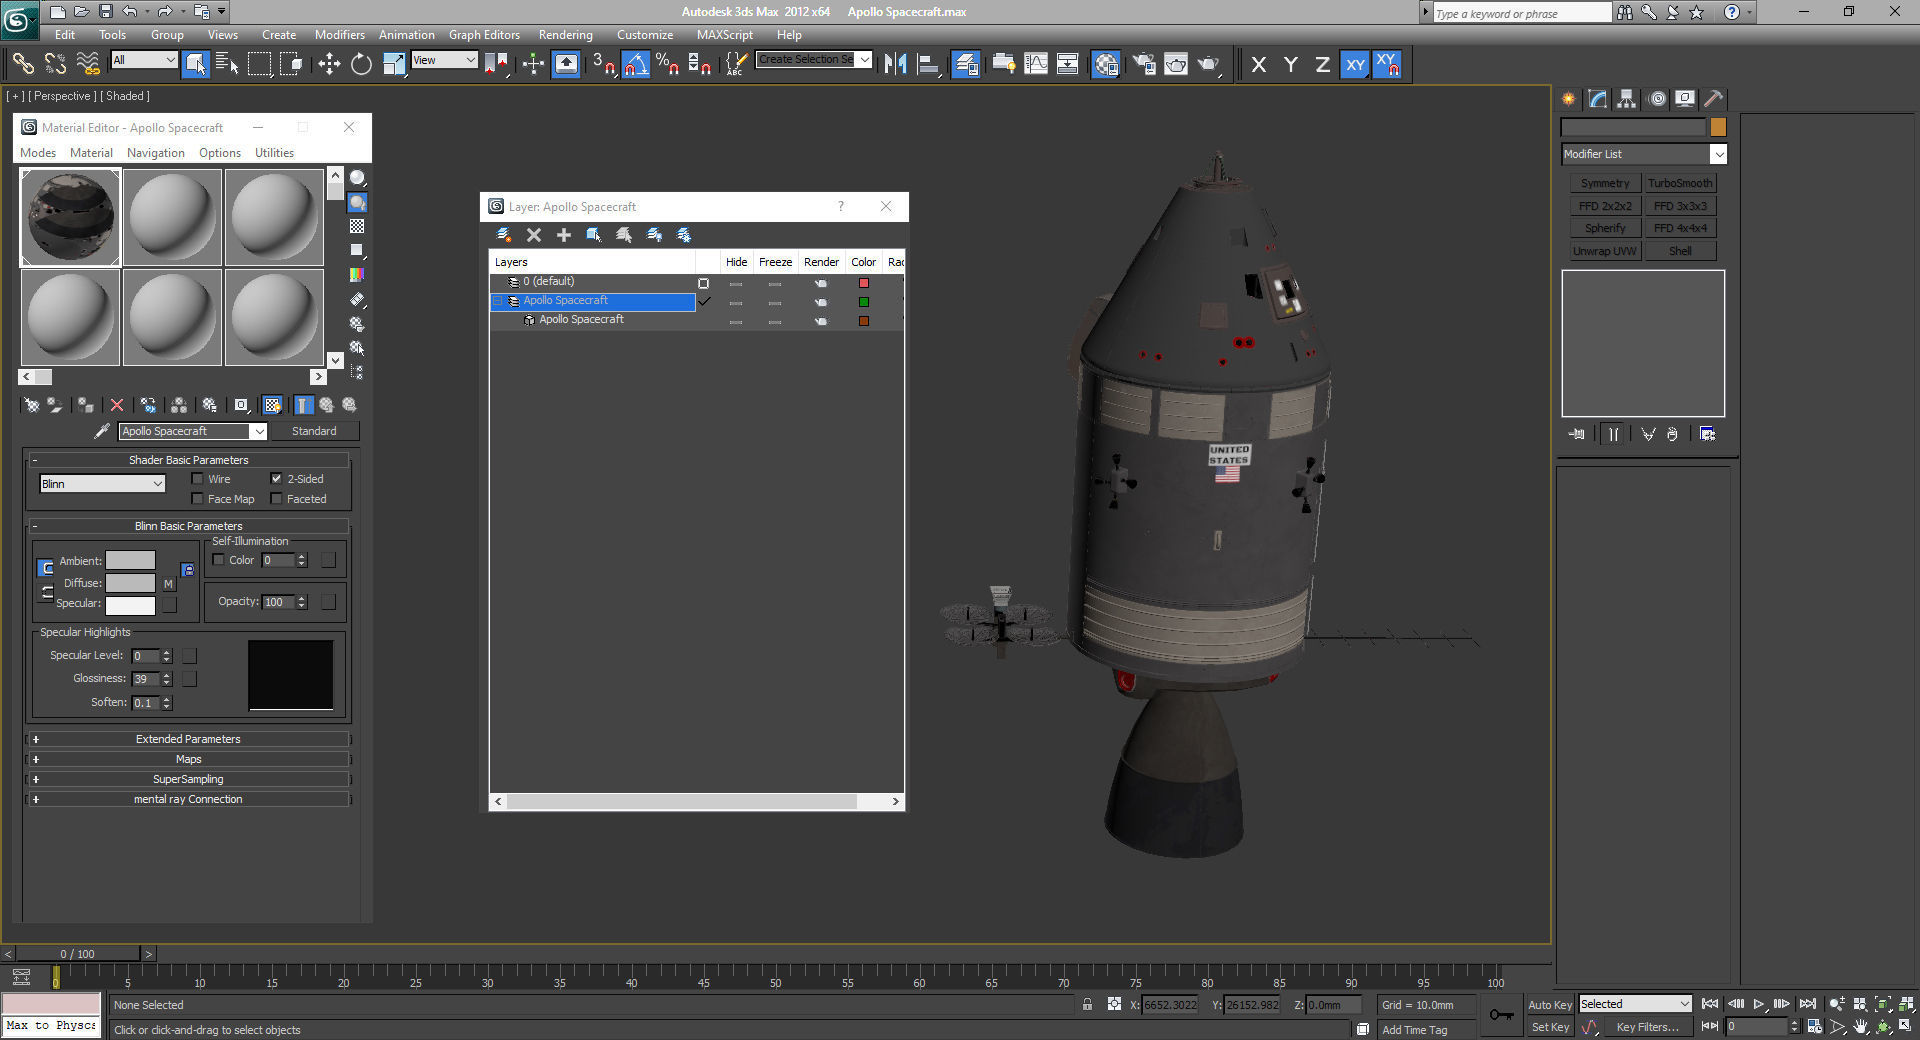Open the selection filter All dropdown
Image resolution: width=1920 pixels, height=1040 pixels.
click(x=144, y=60)
